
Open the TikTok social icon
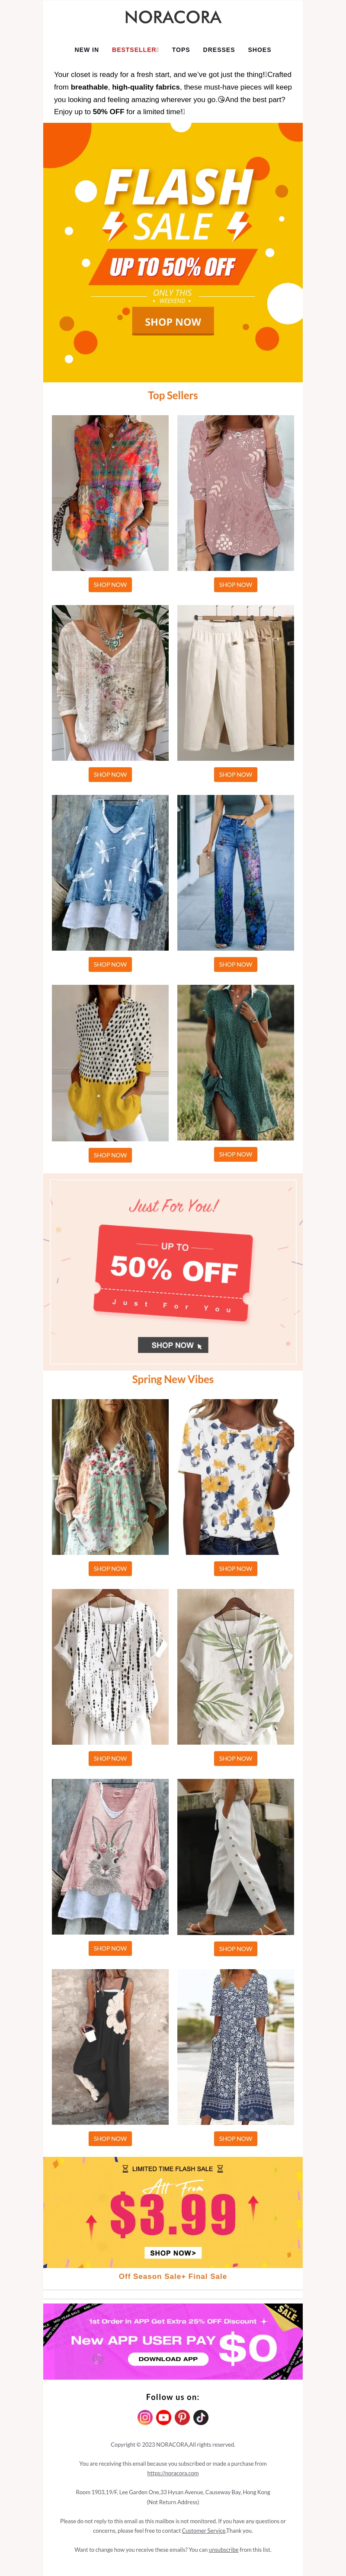tap(201, 2417)
